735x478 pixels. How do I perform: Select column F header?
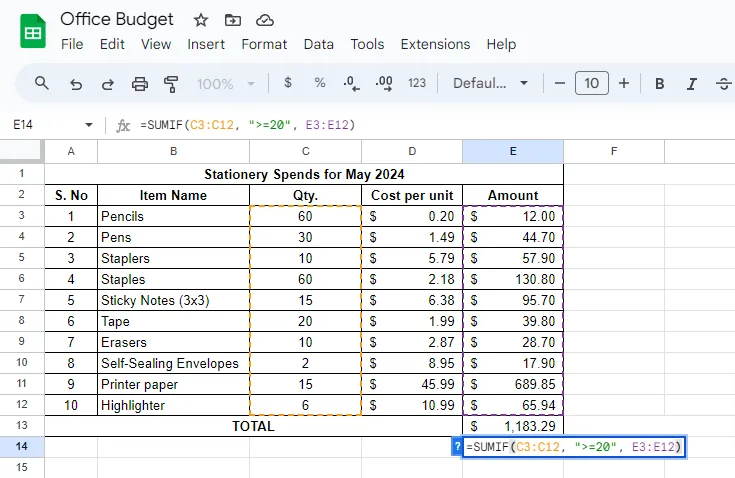click(614, 151)
